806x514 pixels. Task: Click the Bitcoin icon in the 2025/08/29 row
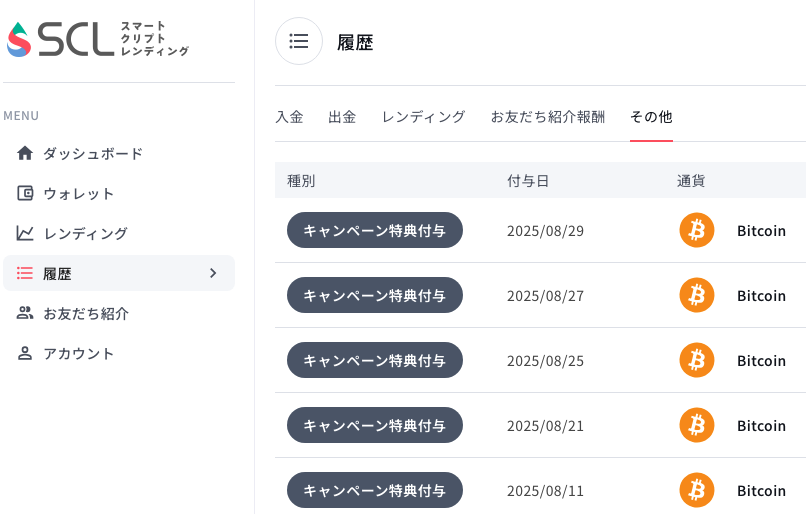(697, 230)
